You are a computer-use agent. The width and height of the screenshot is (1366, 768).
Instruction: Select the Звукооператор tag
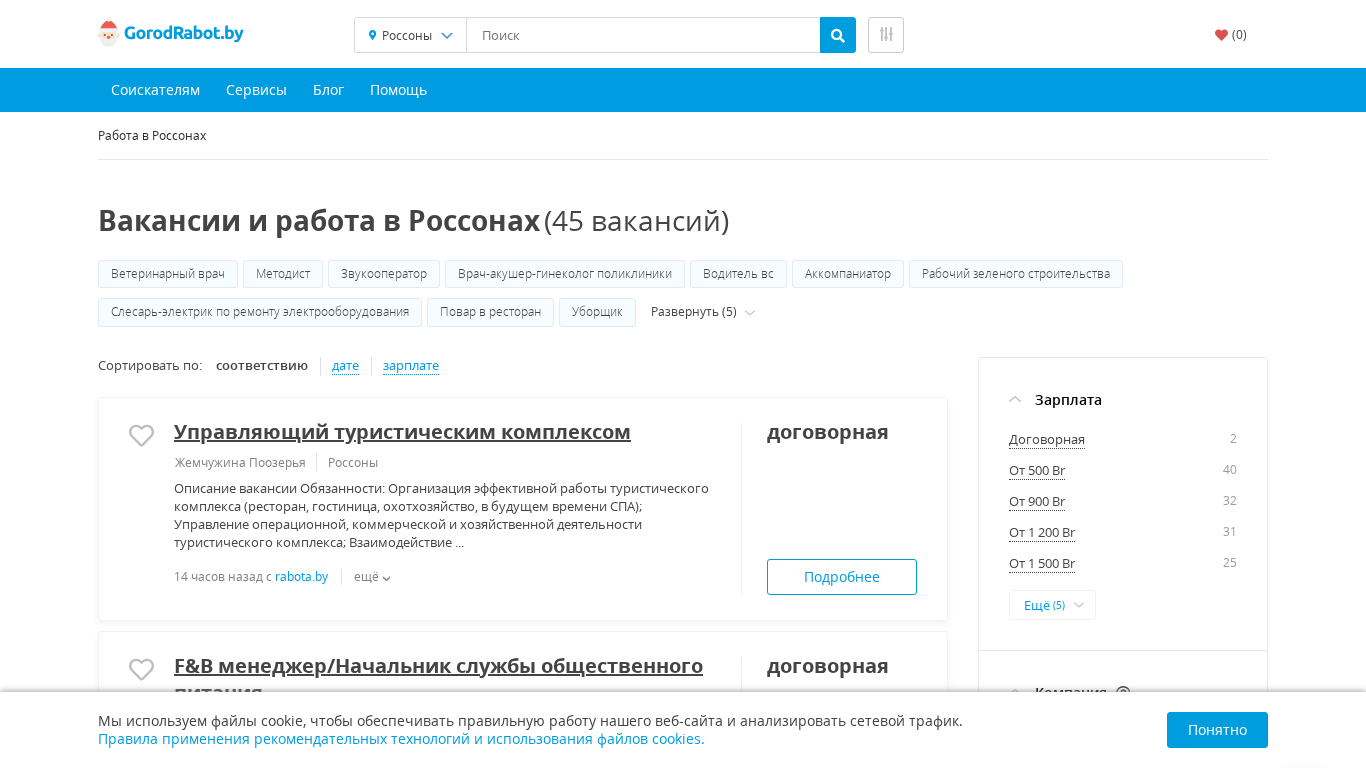click(384, 274)
